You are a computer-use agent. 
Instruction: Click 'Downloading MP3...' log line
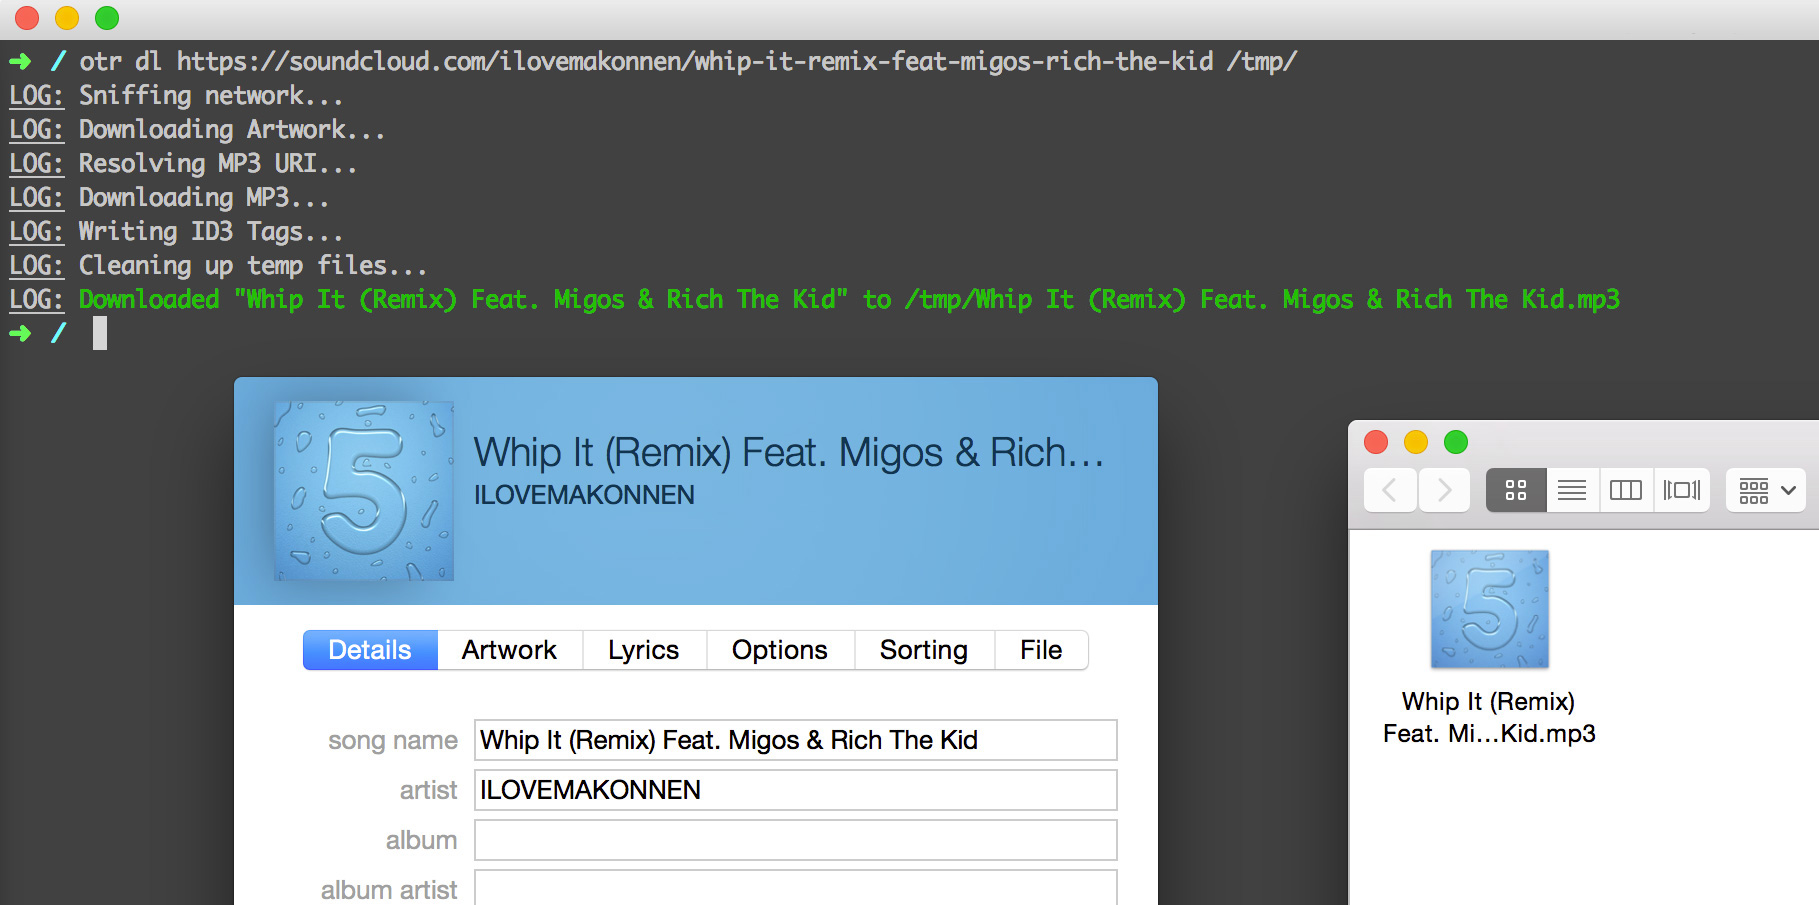click(204, 198)
